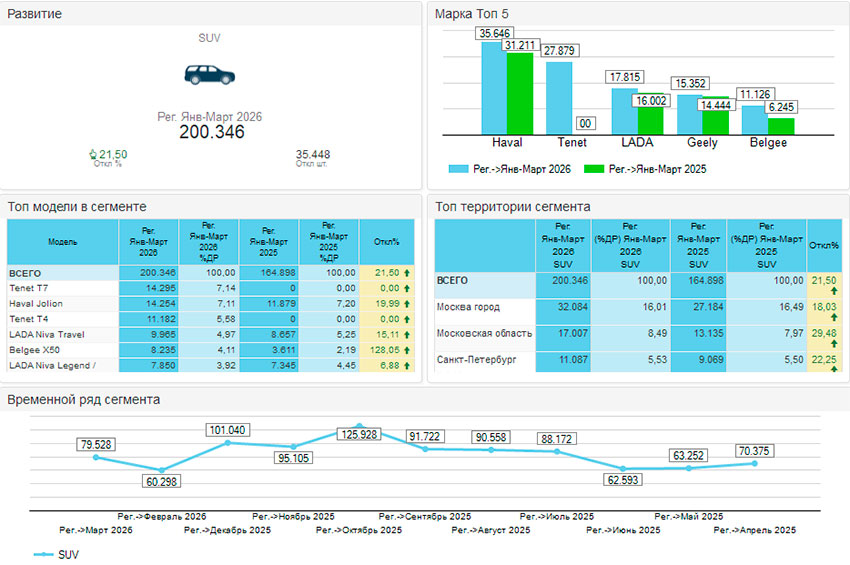Click the growth arrow in Москва город row
The width and height of the screenshot is (850, 565).
824,317
